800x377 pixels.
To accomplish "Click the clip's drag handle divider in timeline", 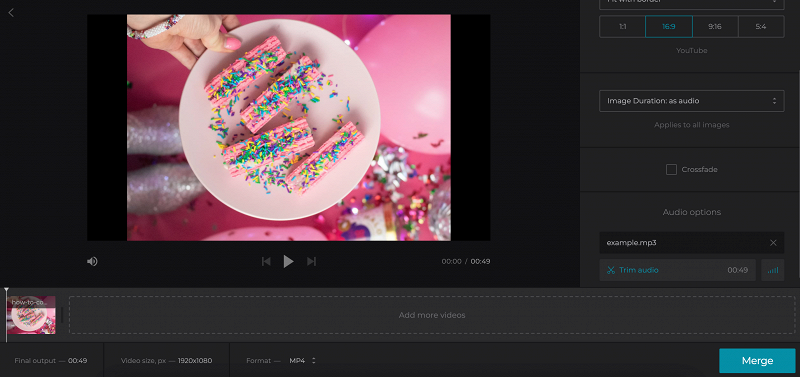I will coord(62,315).
